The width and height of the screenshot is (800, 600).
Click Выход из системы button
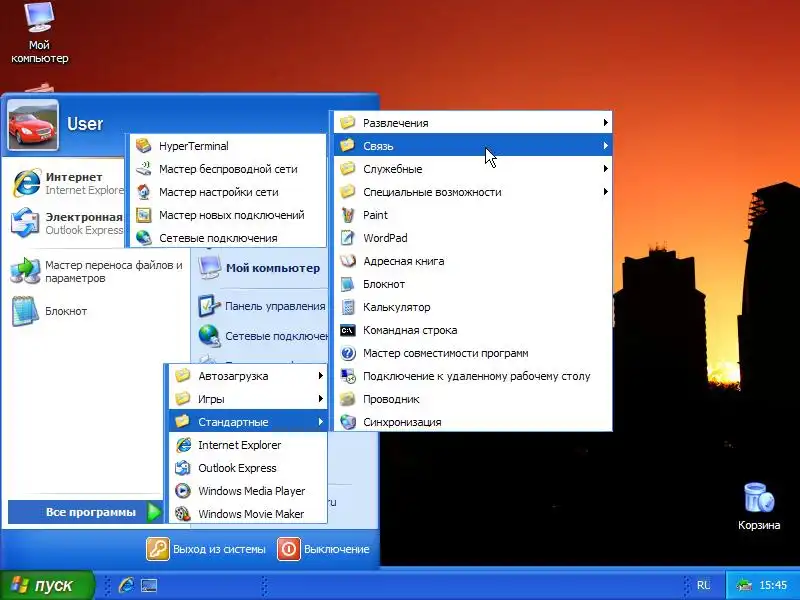click(x=206, y=549)
